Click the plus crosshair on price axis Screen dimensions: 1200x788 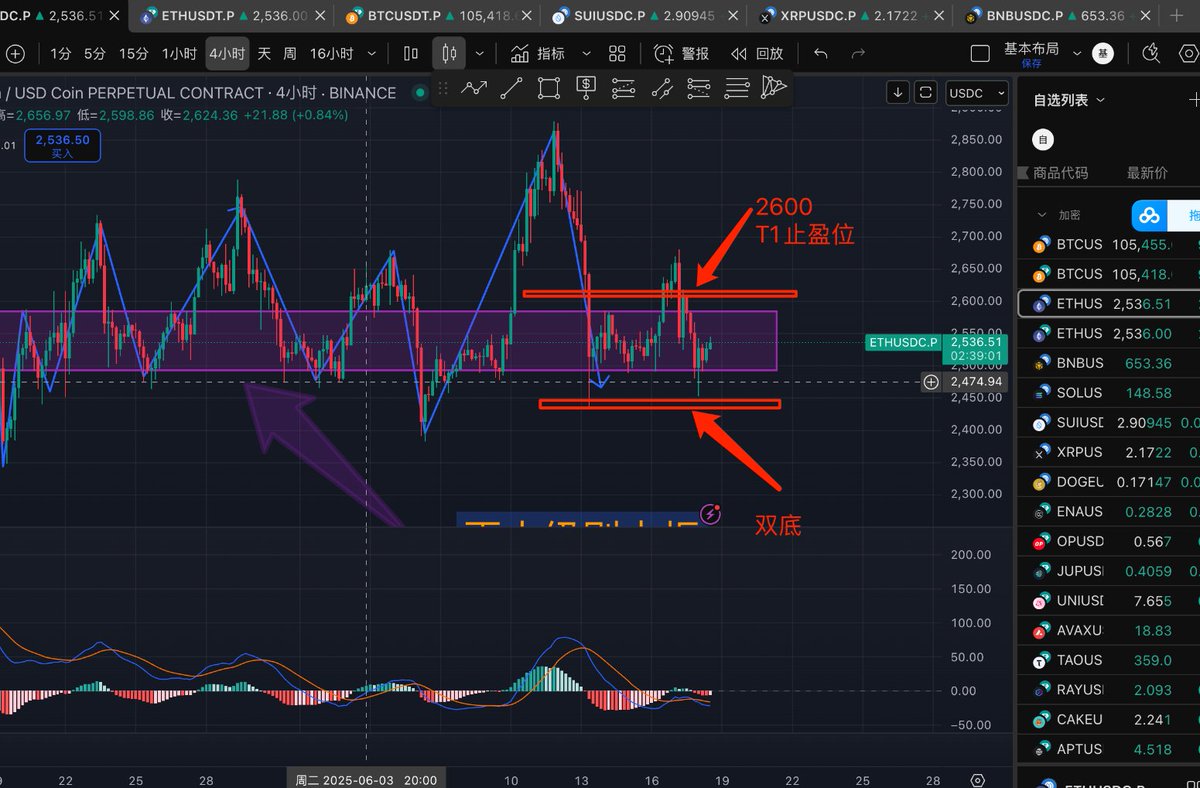pos(931,382)
